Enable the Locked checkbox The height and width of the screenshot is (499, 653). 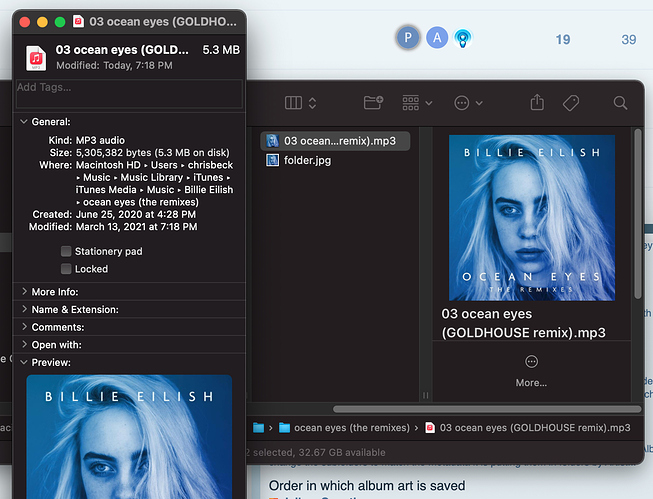[66, 269]
